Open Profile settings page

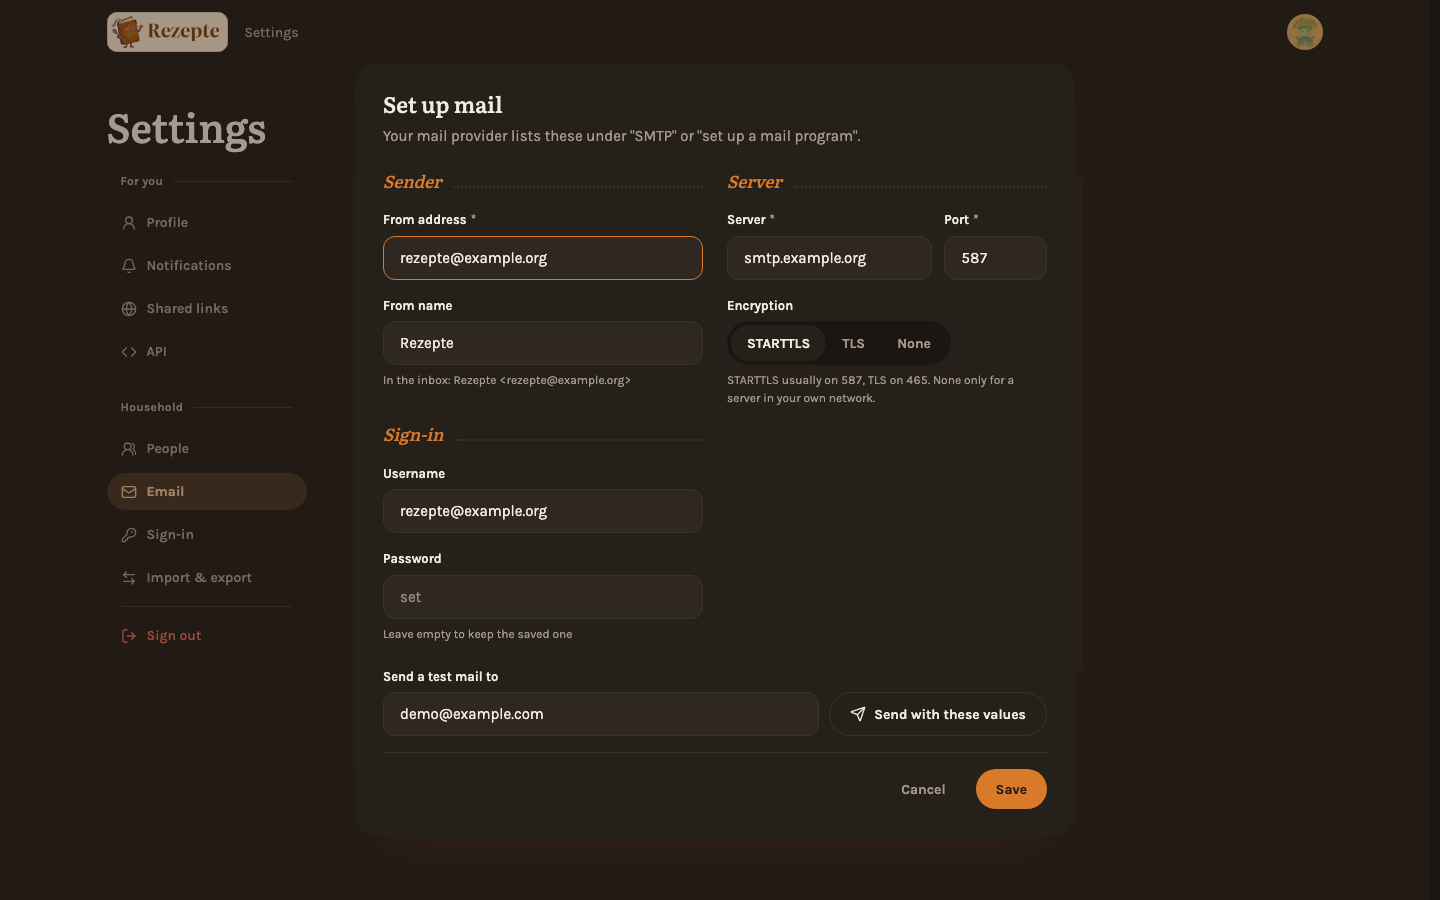(x=207, y=223)
